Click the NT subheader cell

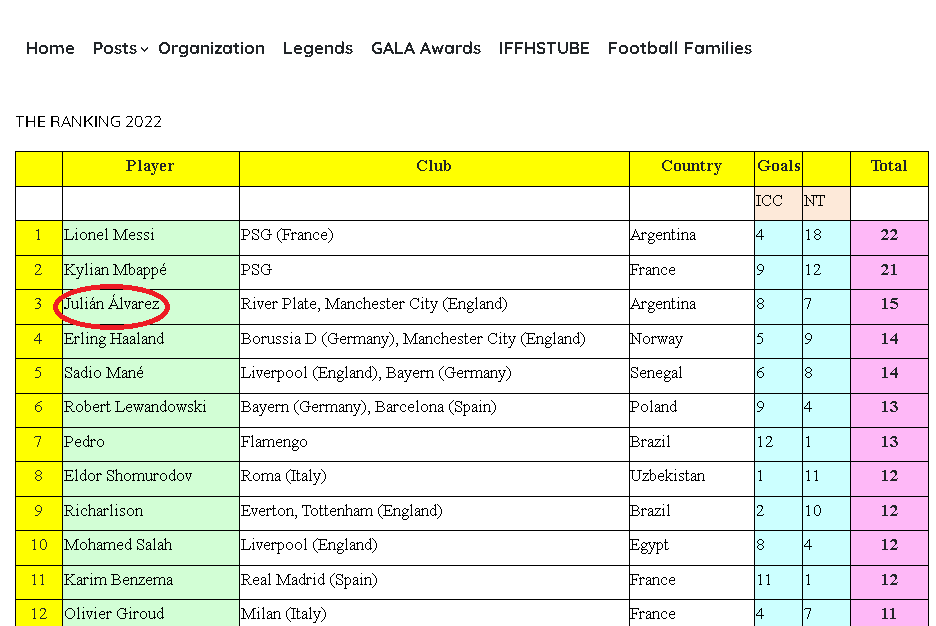pos(826,203)
